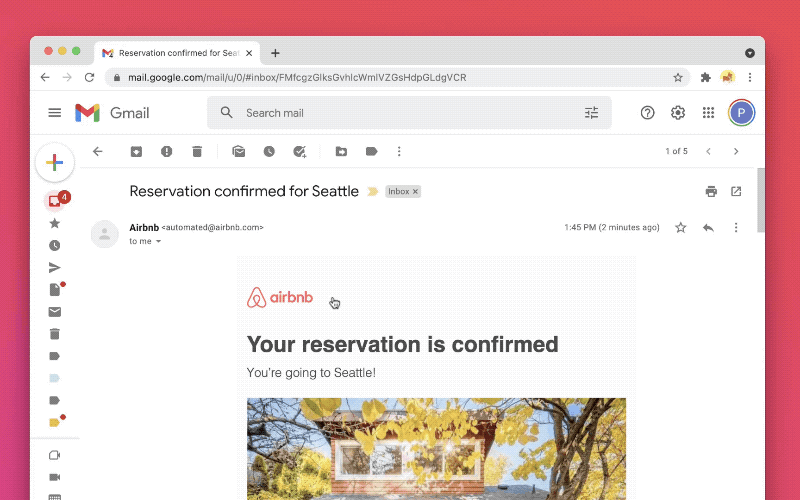Mark the email as unread

click(239, 152)
